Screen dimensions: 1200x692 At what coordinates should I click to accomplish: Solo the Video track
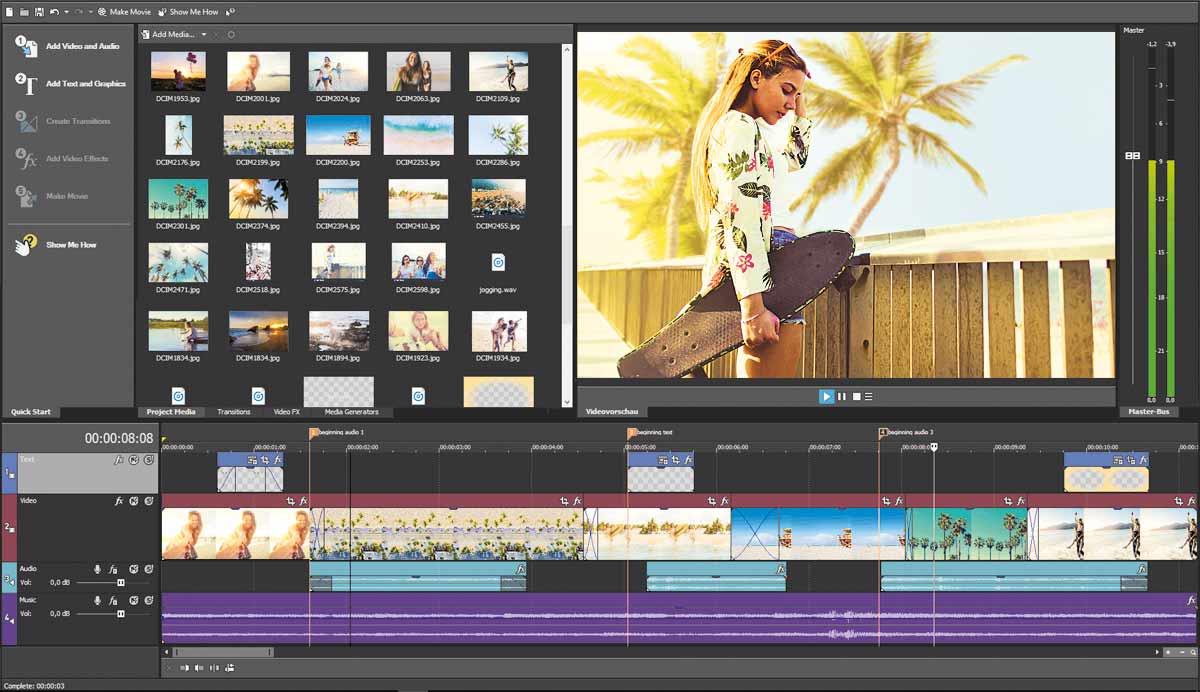150,500
